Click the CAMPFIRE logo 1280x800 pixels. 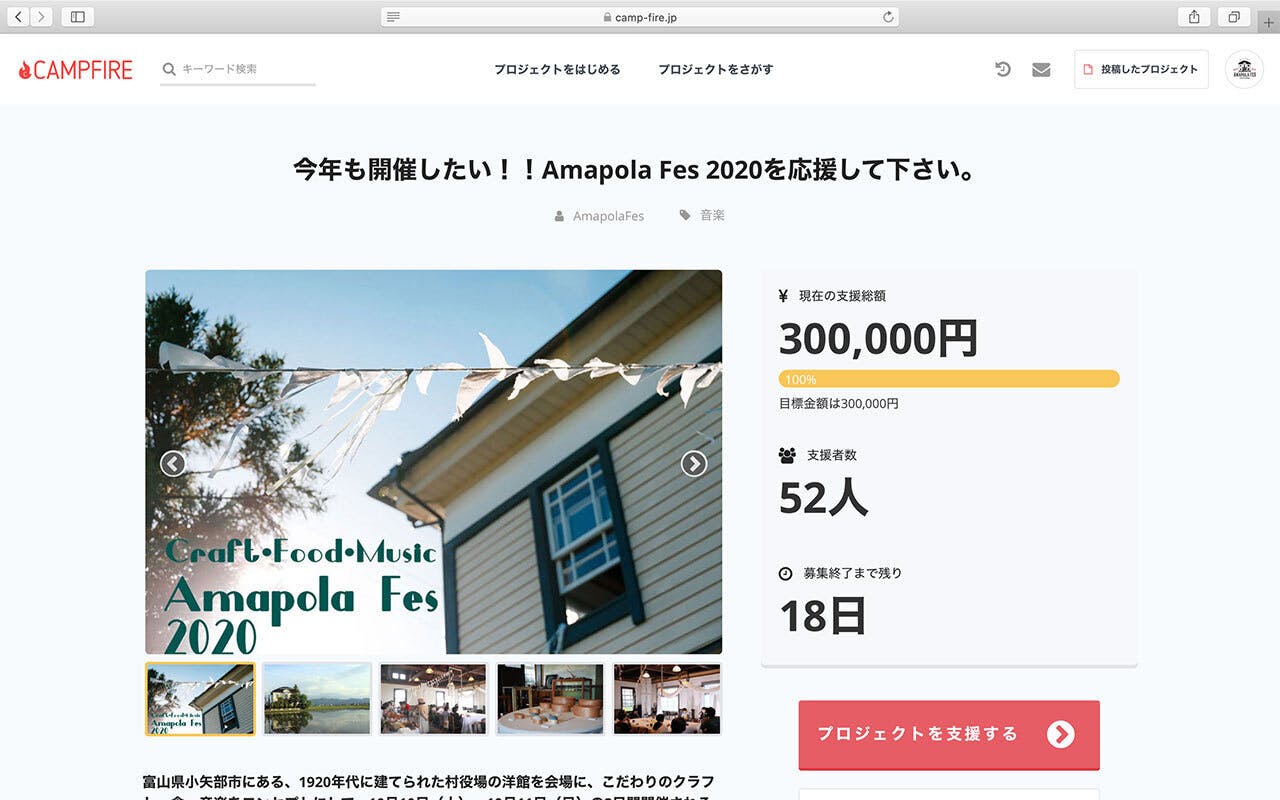pos(76,69)
